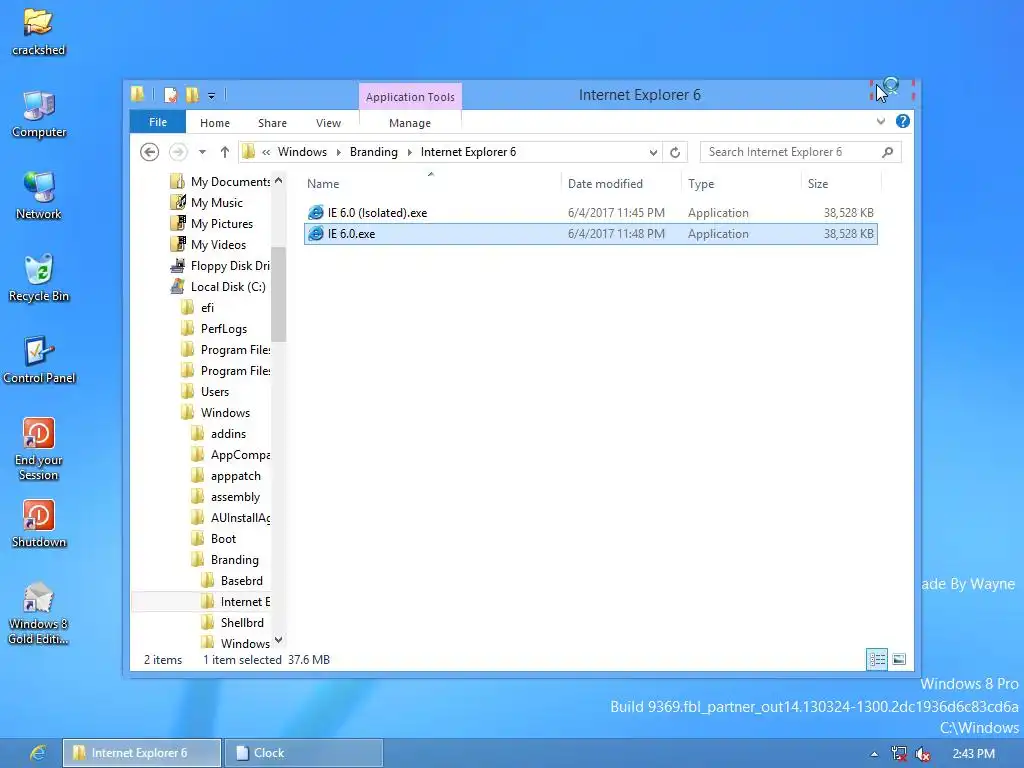Click the IE 6.0.exe file icon

pyautogui.click(x=315, y=234)
